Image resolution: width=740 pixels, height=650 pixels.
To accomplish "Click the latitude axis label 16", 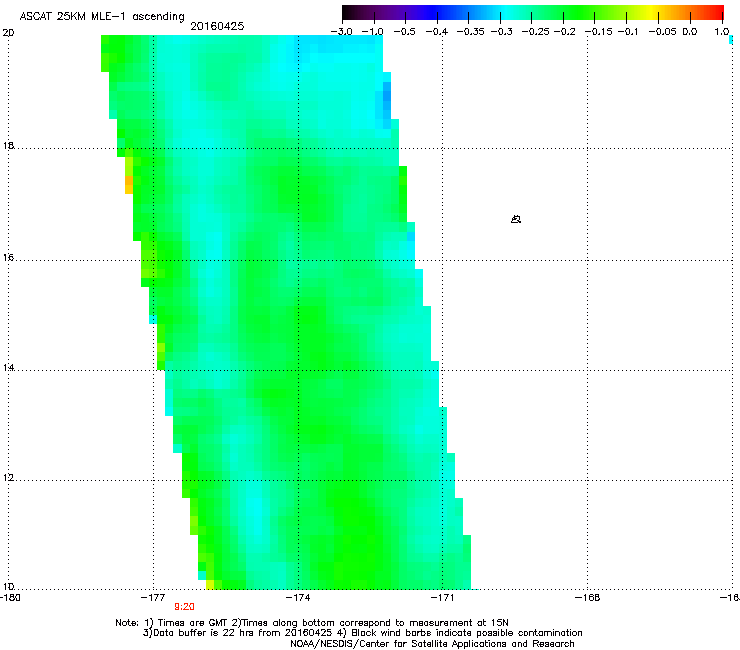I will tap(8, 258).
